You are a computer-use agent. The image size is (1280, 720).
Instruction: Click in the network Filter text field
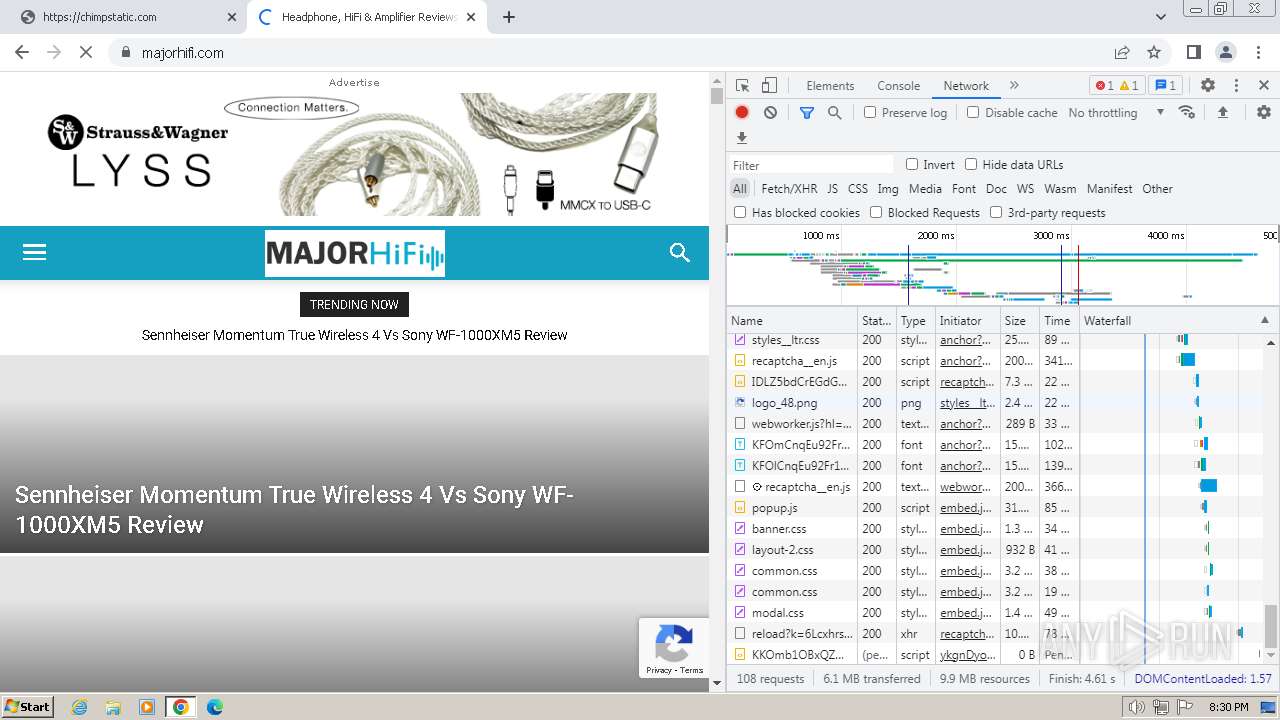811,165
